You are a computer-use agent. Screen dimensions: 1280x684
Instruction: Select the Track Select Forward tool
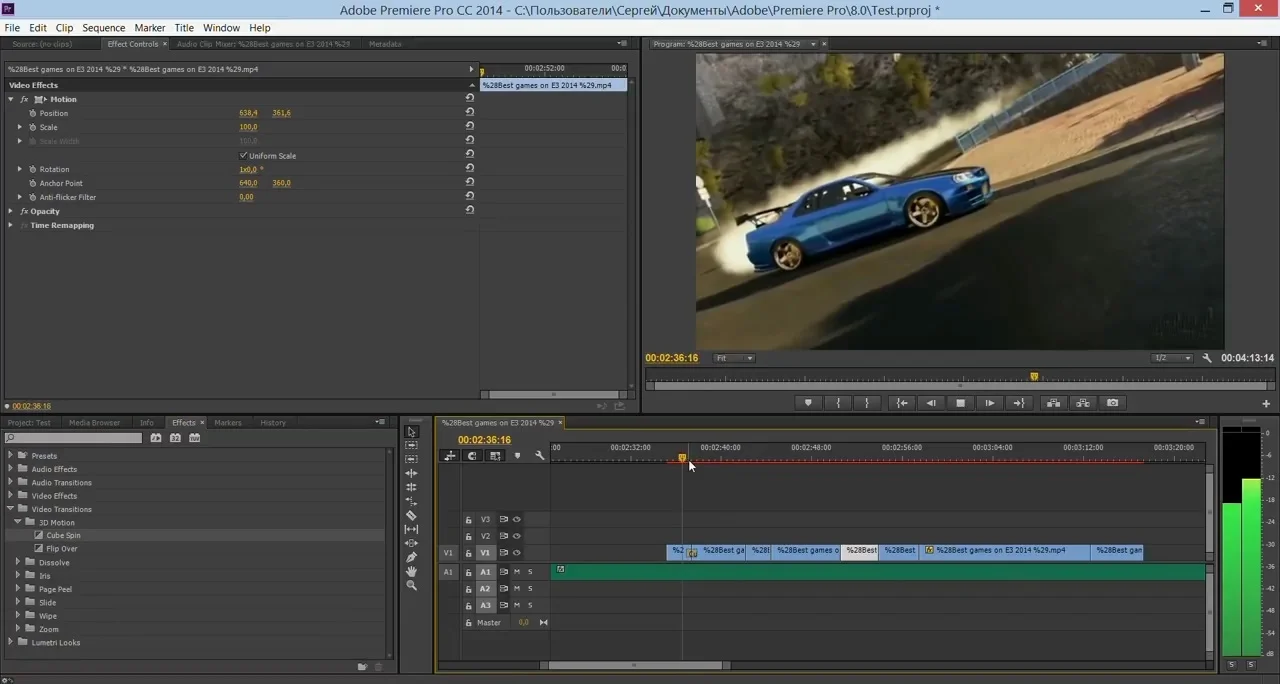pyautogui.click(x=411, y=445)
